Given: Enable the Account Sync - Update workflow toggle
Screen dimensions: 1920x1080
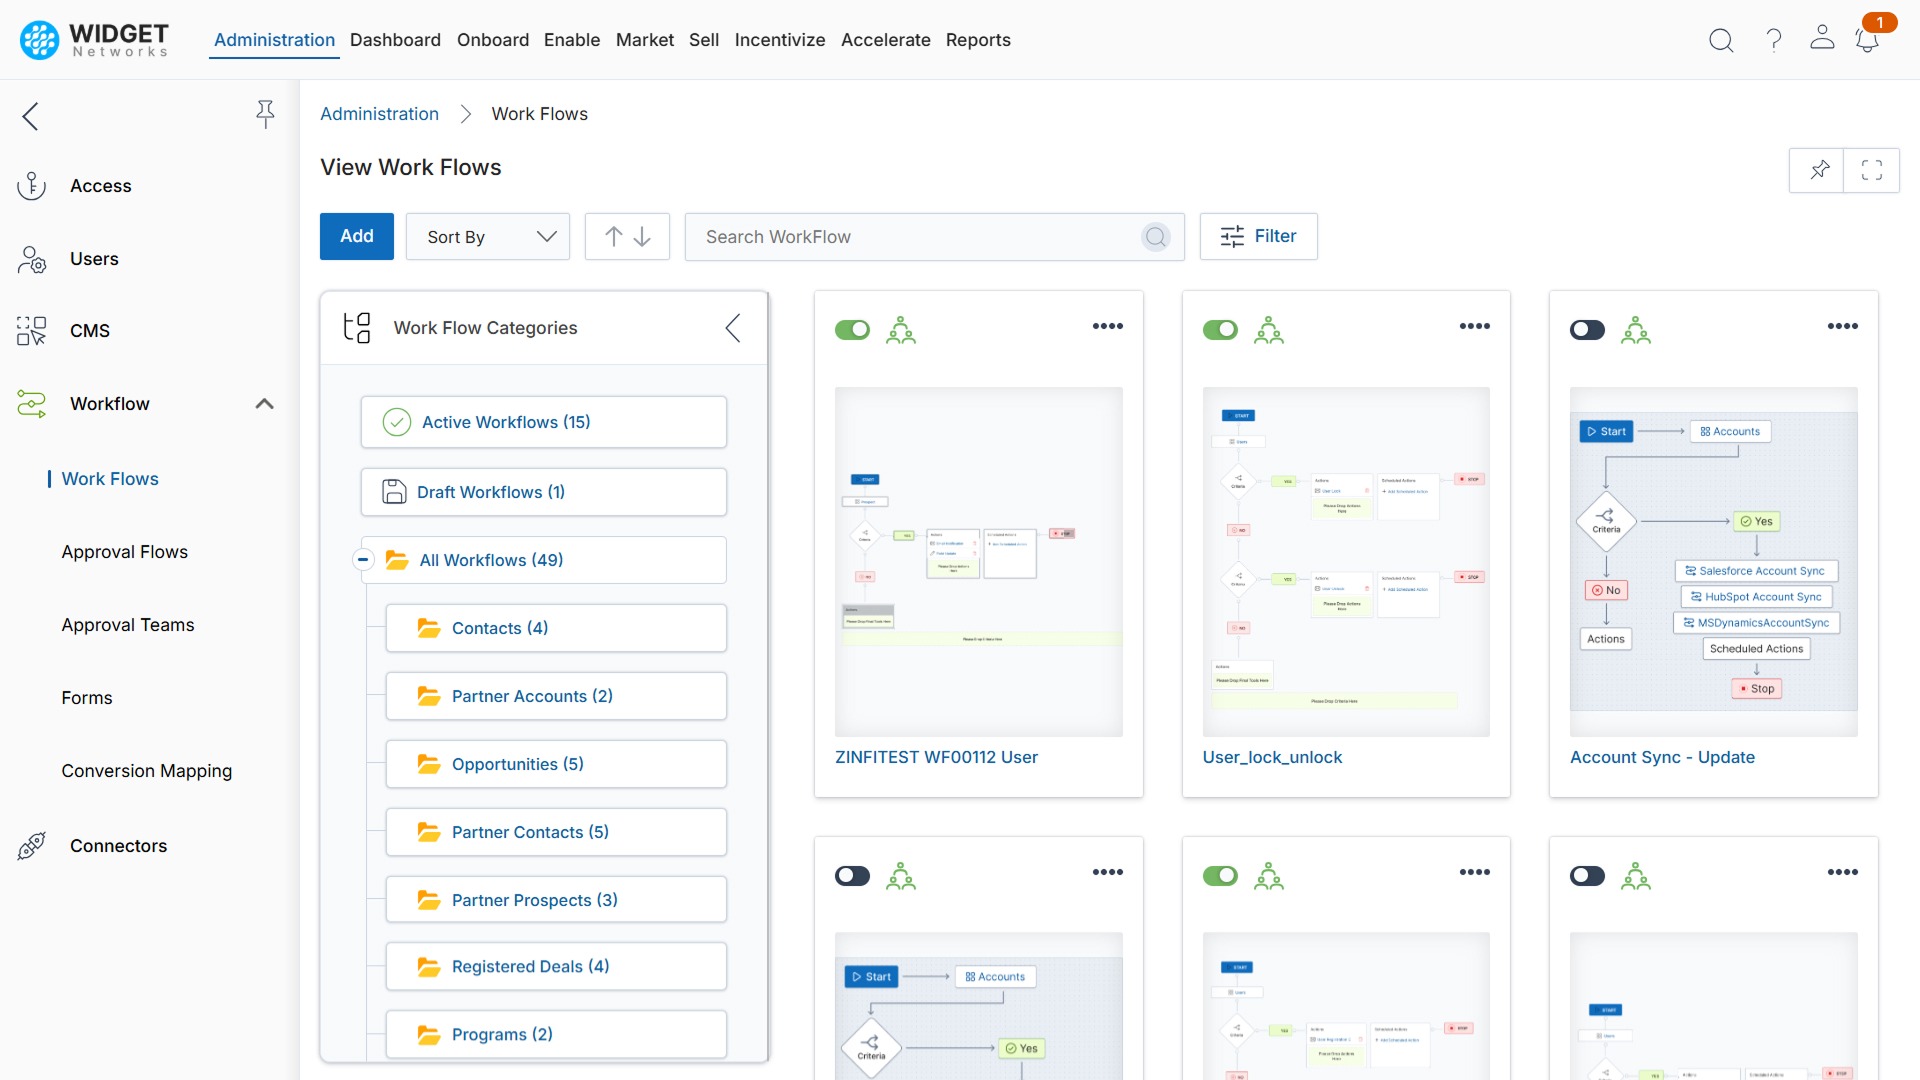Looking at the screenshot, I should tap(1587, 329).
